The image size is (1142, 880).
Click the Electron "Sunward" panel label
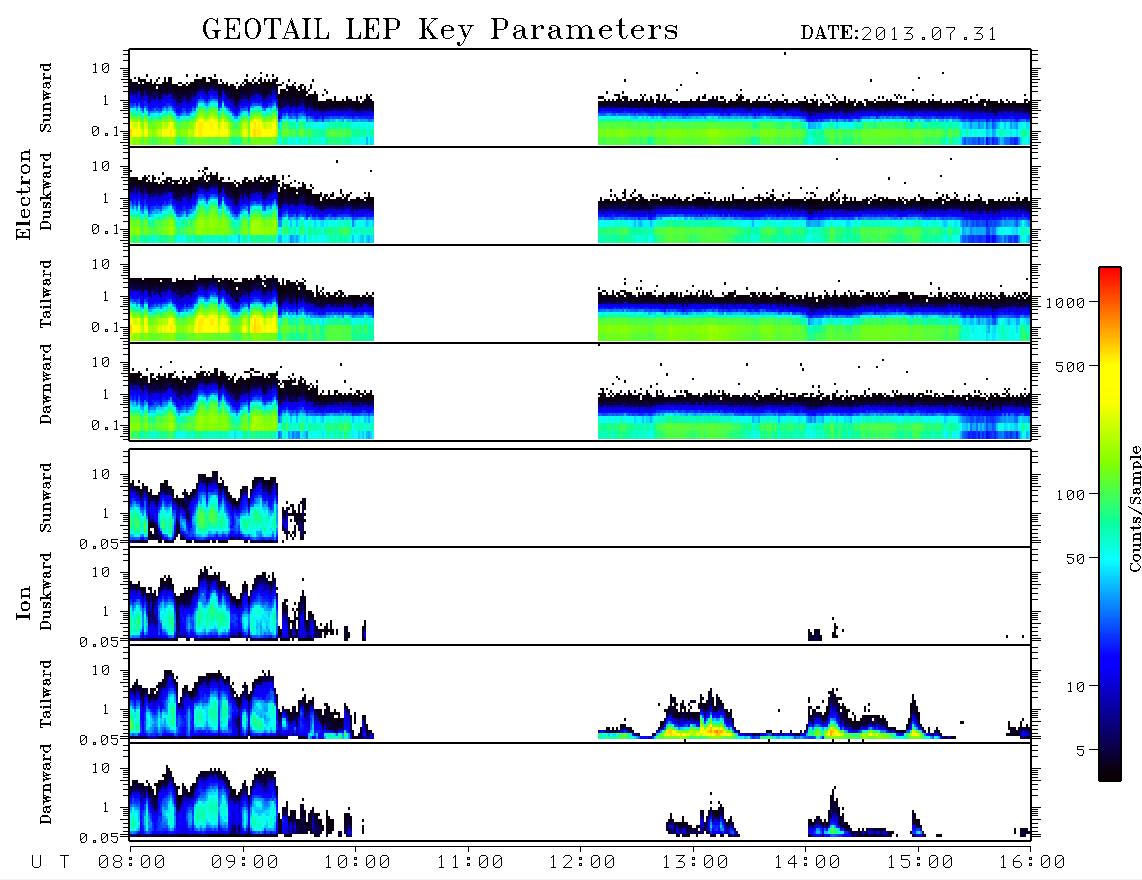coord(46,98)
